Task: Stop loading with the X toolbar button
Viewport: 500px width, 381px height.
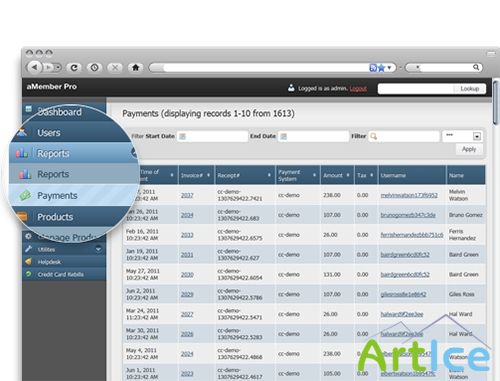Action: pos(115,68)
